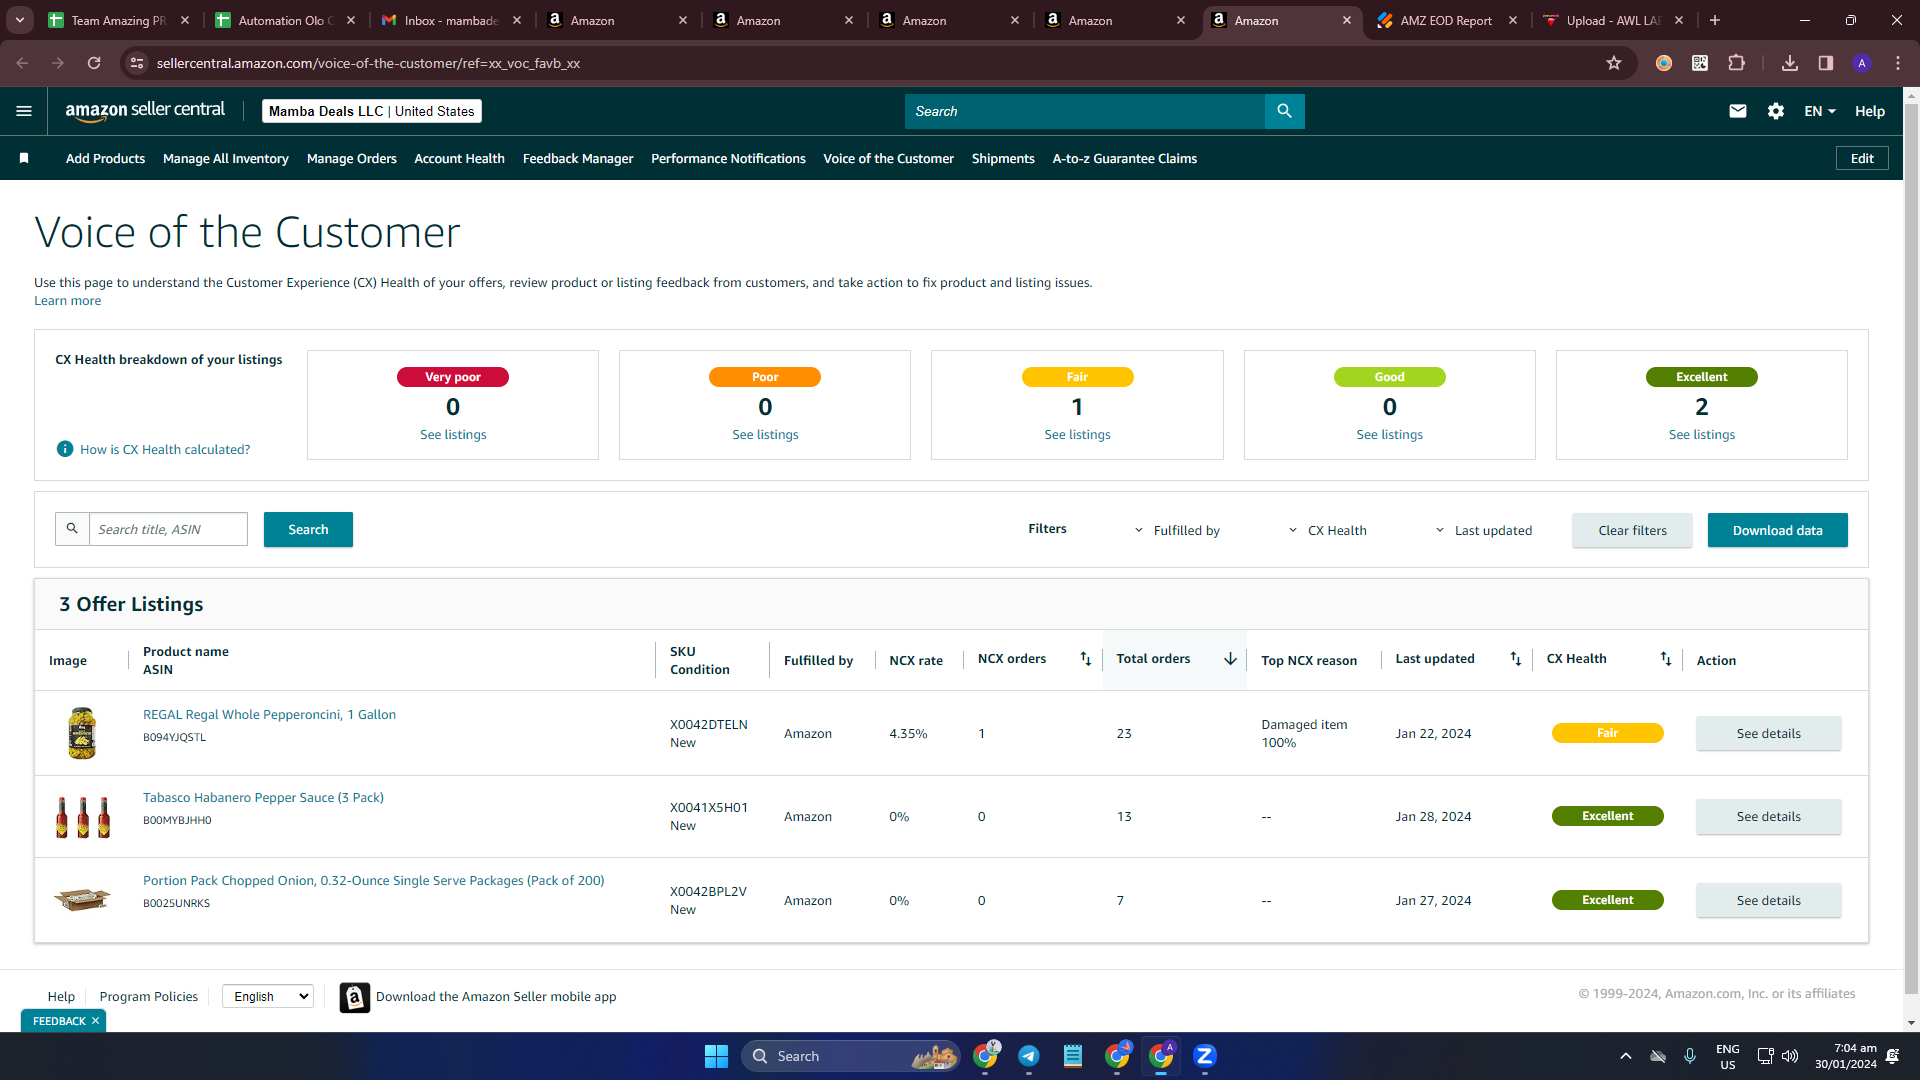Show hidden system tray icons
The width and height of the screenshot is (1920, 1080).
click(1626, 1056)
